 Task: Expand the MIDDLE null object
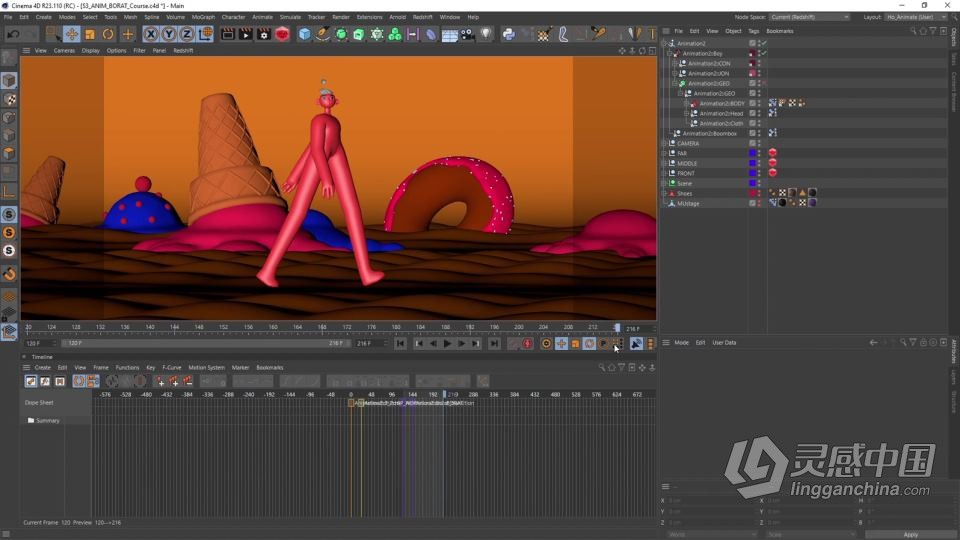click(x=664, y=163)
